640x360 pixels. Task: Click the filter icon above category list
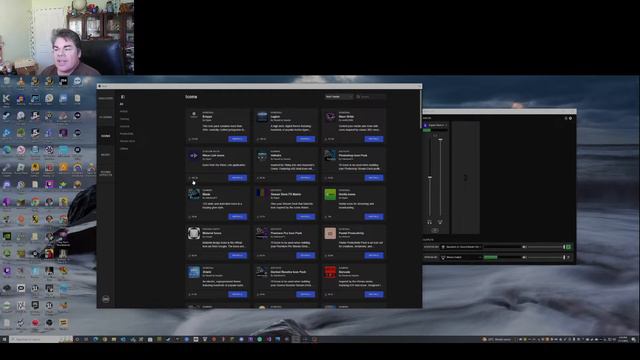[x=122, y=97]
